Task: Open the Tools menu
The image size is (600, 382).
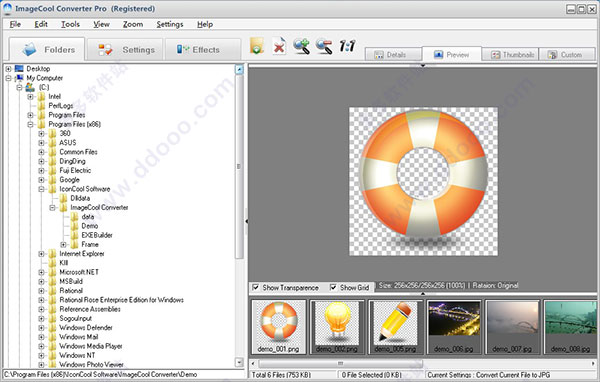Action: (x=70, y=24)
